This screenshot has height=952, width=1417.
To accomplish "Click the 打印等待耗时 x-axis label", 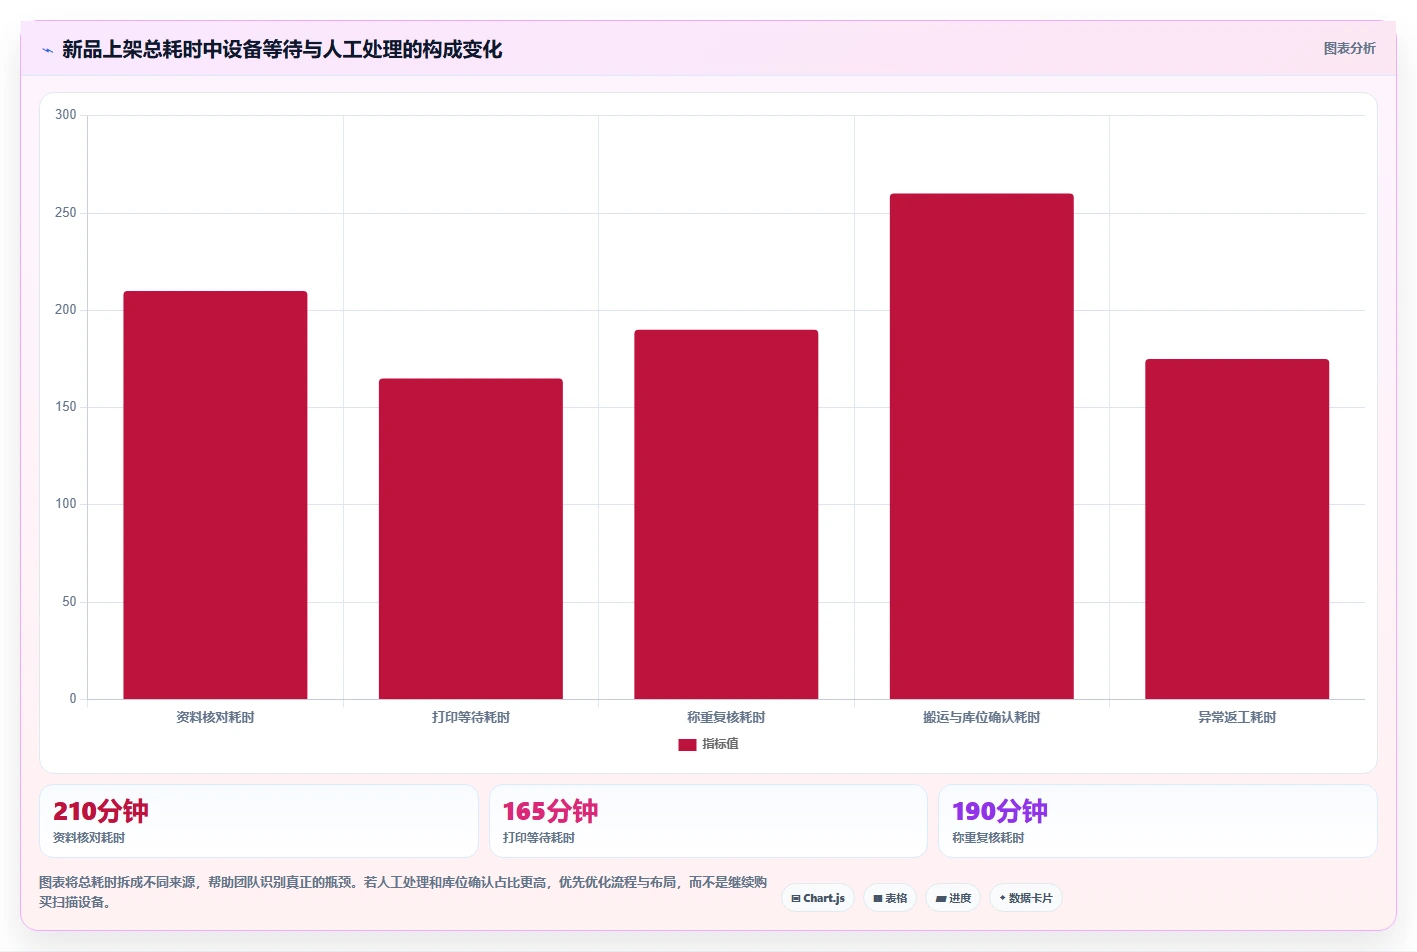I will [x=471, y=717].
